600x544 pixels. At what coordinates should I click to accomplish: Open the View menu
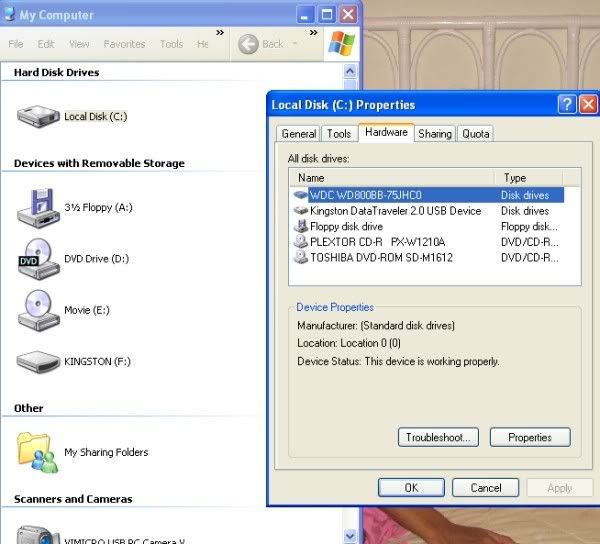click(x=79, y=44)
